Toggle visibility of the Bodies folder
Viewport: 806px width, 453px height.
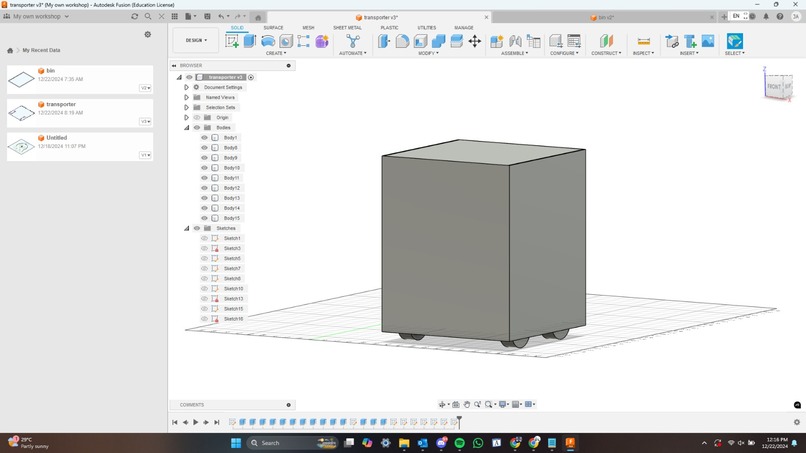tap(196, 128)
